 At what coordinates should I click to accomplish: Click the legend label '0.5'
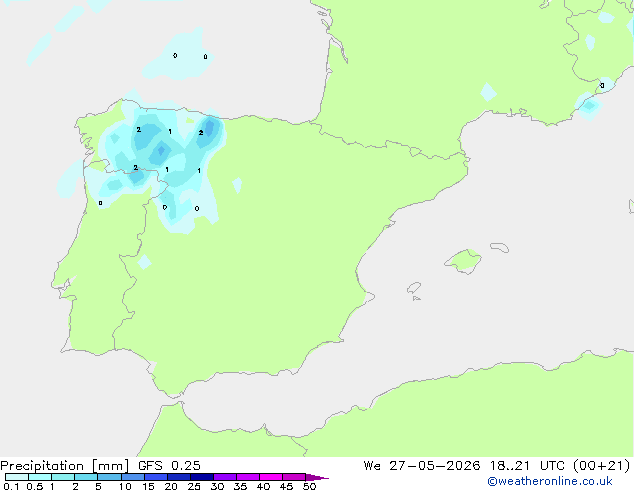click(x=35, y=486)
